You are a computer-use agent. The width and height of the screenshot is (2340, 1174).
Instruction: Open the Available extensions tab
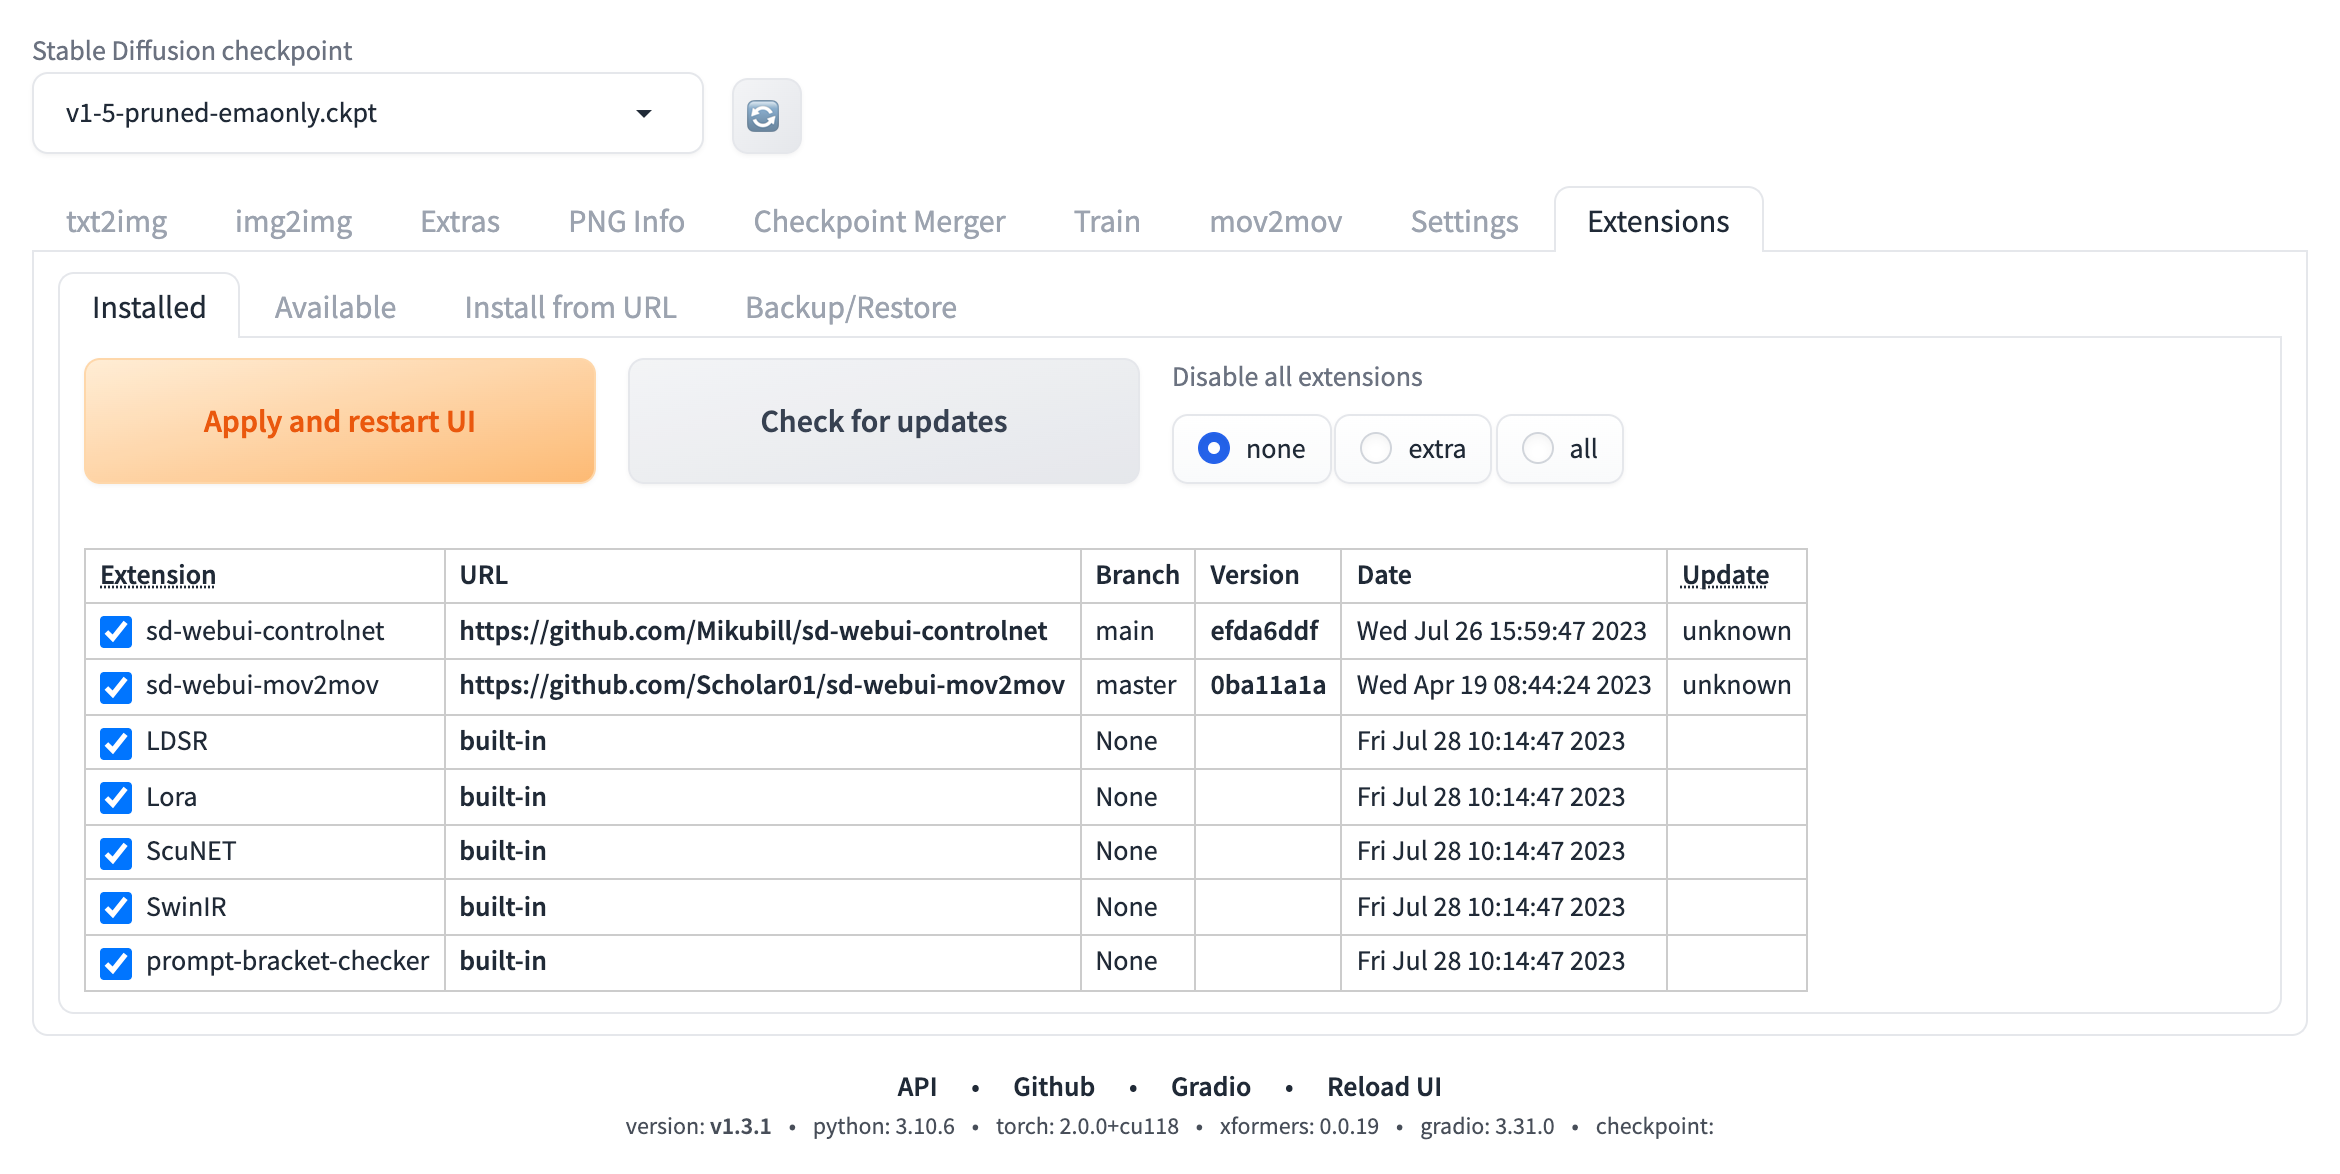point(335,307)
